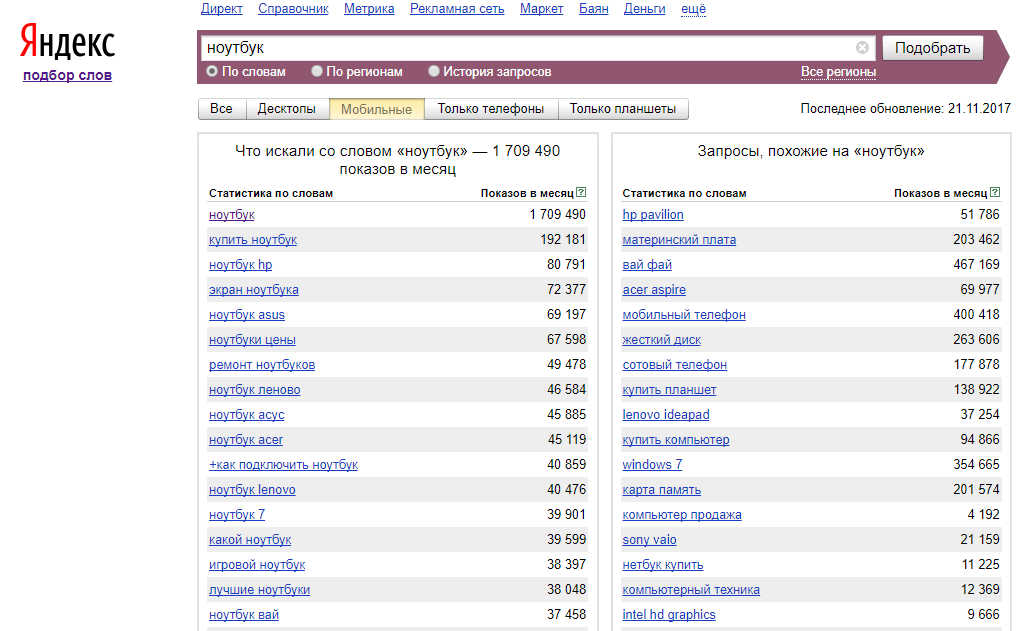Open the 'ноутбук 7' keyword link
This screenshot has width=1029, height=631.
(x=237, y=514)
